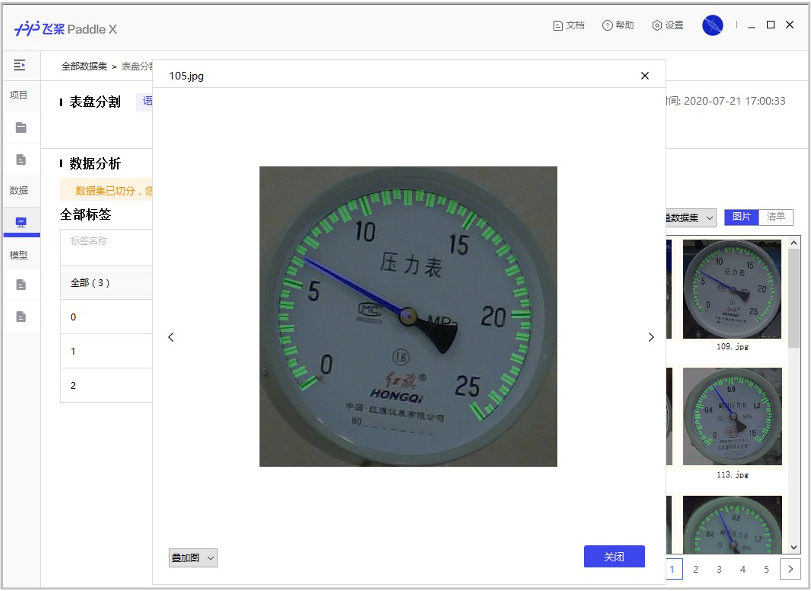This screenshot has width=812, height=591.
Task: Open 设置 from the top menu
Action: click(668, 26)
